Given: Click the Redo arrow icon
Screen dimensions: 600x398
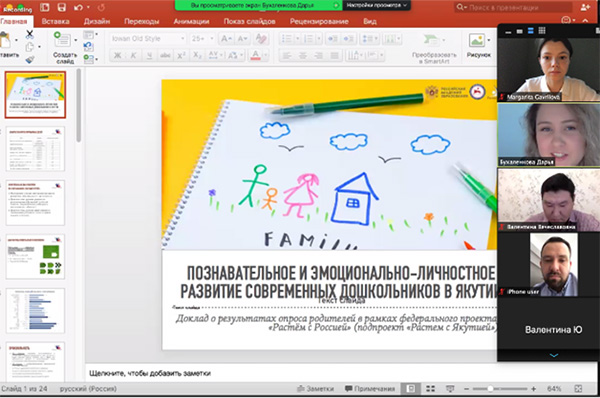Looking at the screenshot, I should (x=101, y=7).
